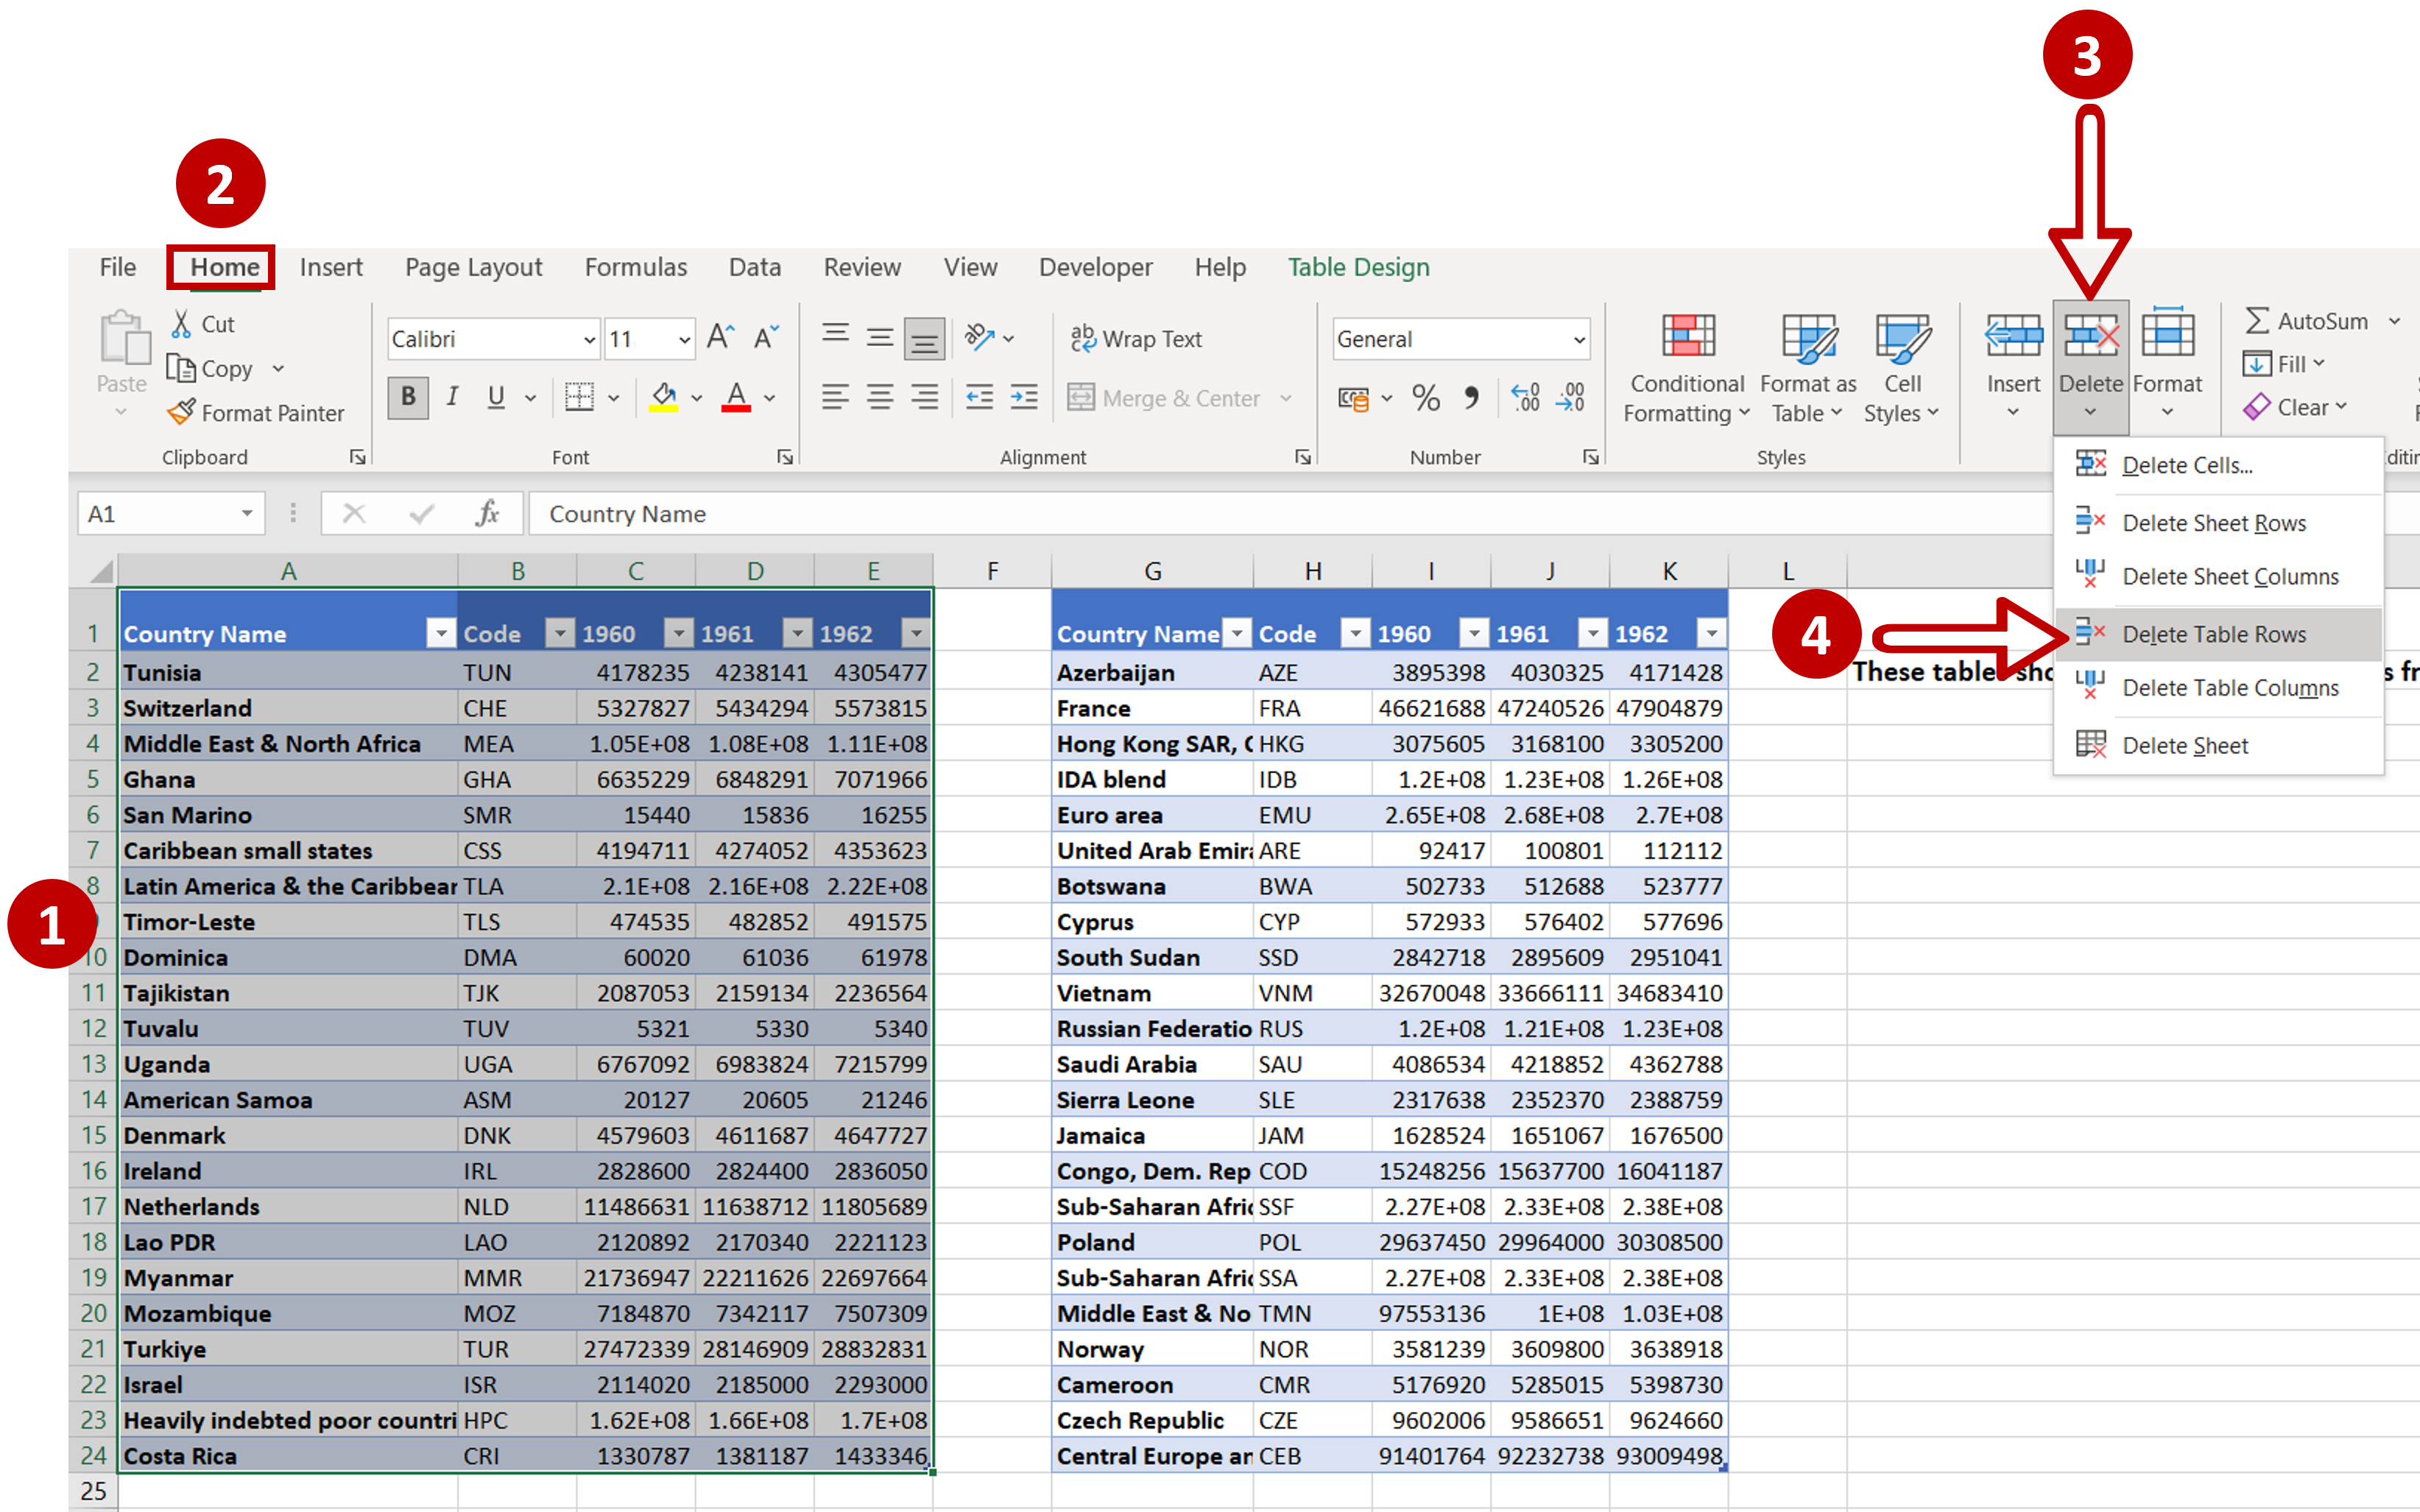
Task: Increase font size with the larger A icon
Action: click(x=720, y=338)
